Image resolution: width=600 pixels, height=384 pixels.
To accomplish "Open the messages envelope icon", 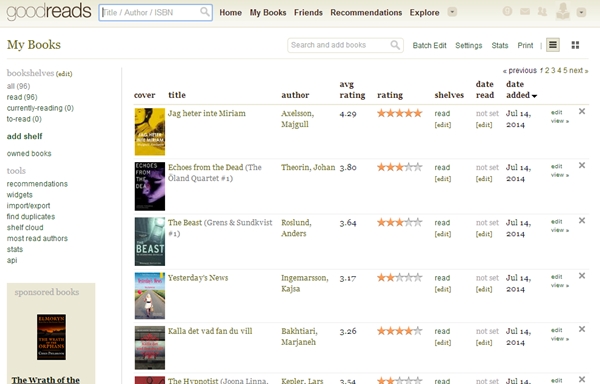I will click(525, 11).
